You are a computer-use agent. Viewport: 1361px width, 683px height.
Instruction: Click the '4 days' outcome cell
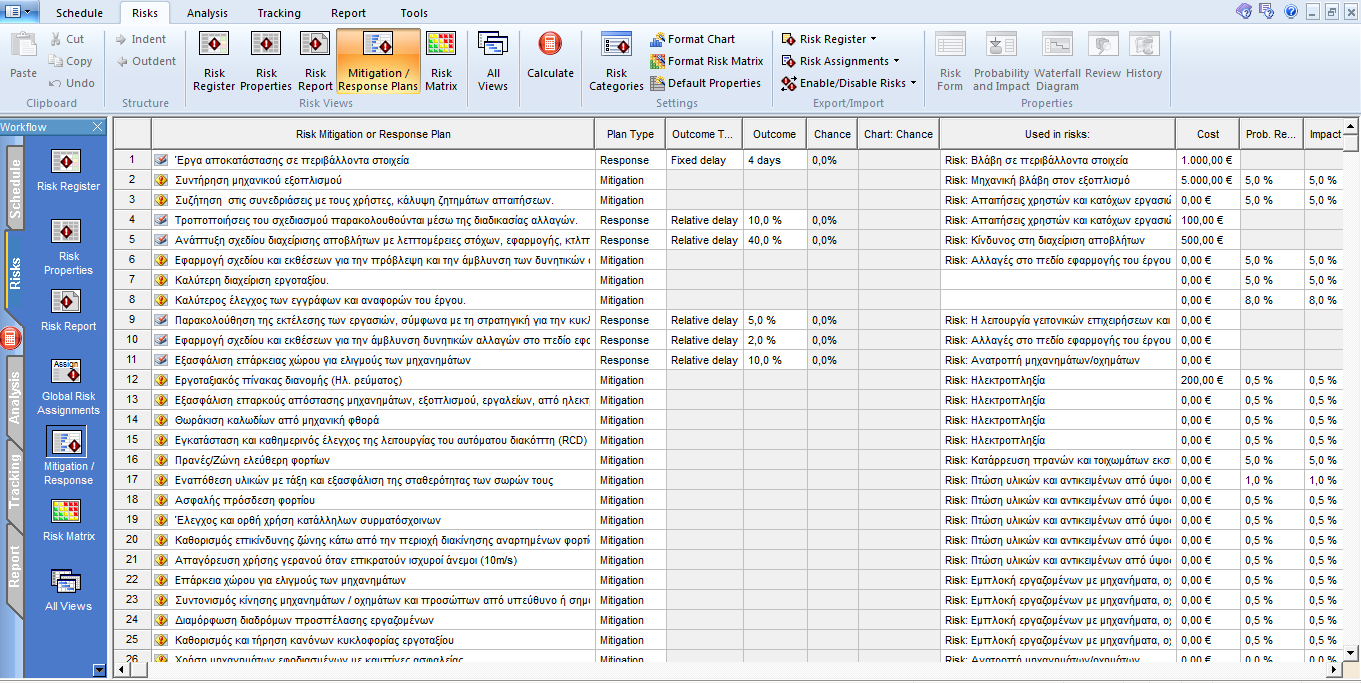click(x=774, y=160)
